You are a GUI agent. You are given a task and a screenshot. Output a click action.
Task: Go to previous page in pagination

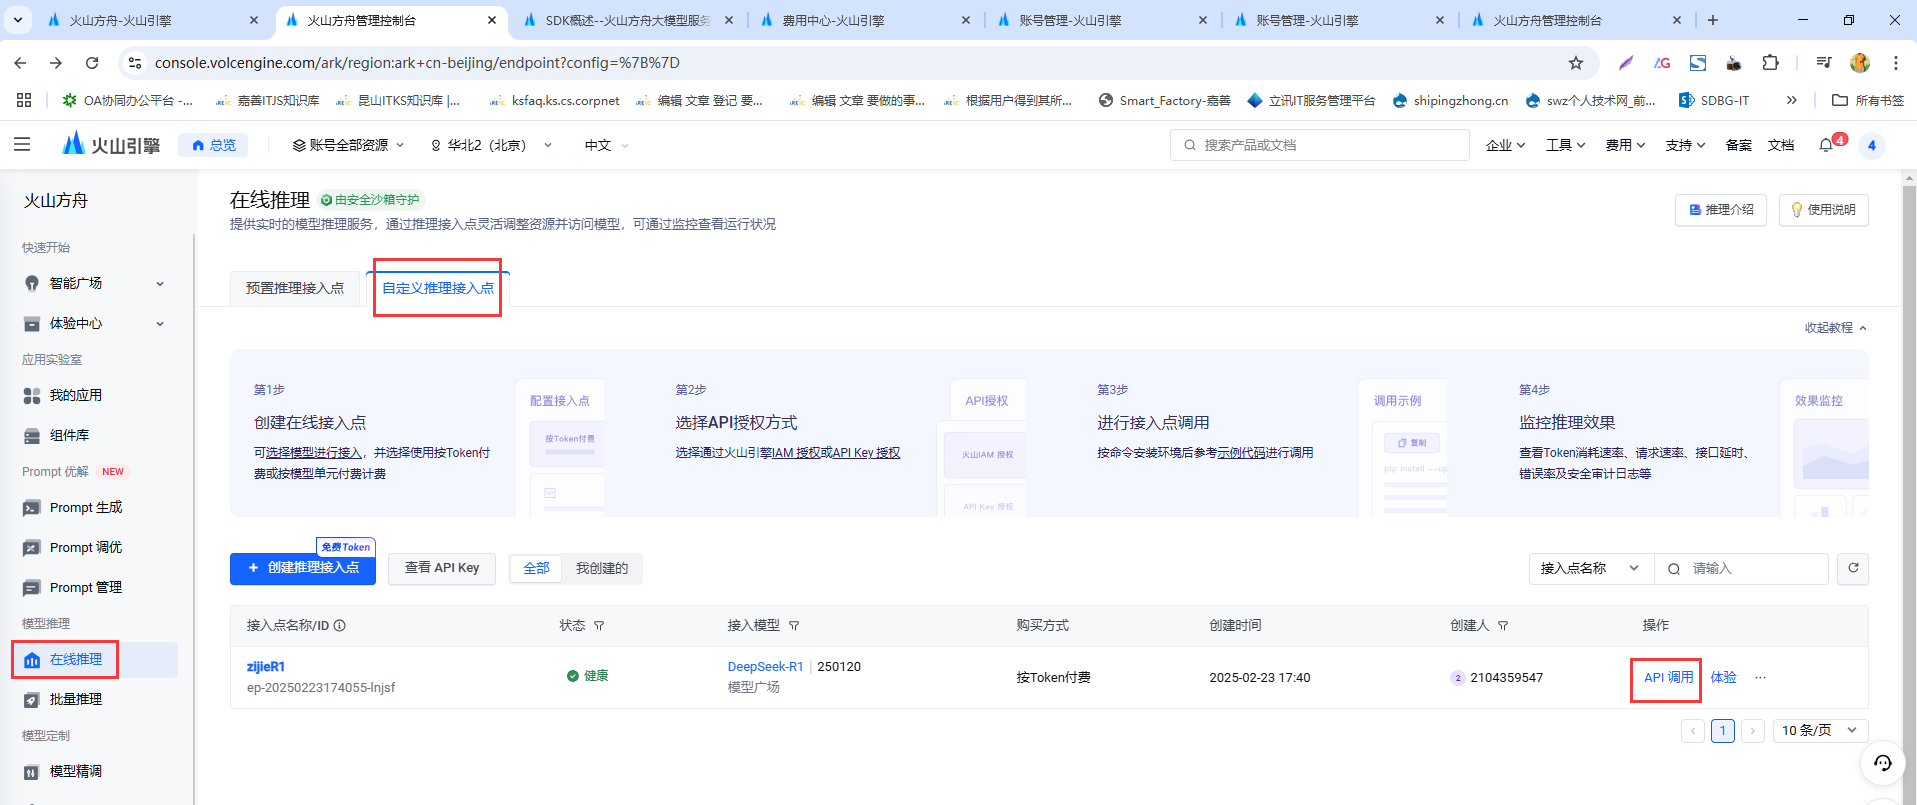(1692, 731)
